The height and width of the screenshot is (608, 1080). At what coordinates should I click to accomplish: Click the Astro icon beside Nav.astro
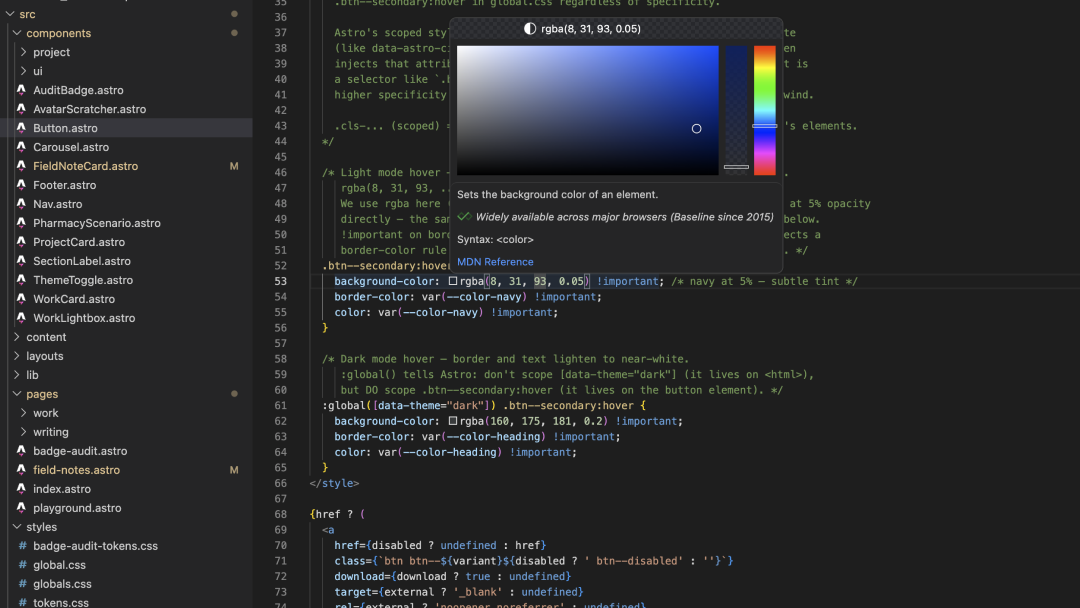point(21,204)
